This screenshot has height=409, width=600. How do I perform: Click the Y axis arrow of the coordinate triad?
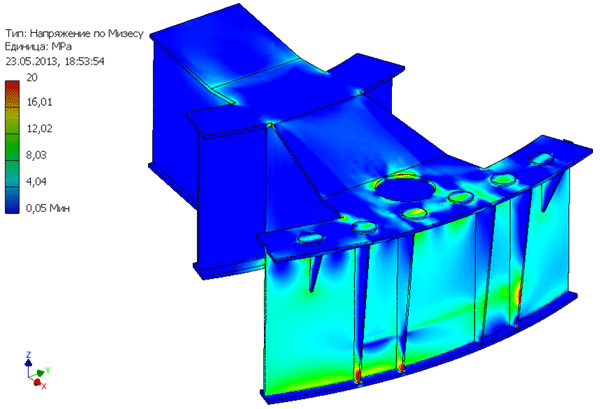pyautogui.click(x=39, y=372)
